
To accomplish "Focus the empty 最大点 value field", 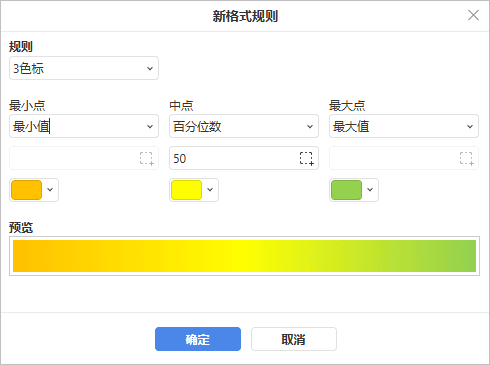I will coord(404,158).
